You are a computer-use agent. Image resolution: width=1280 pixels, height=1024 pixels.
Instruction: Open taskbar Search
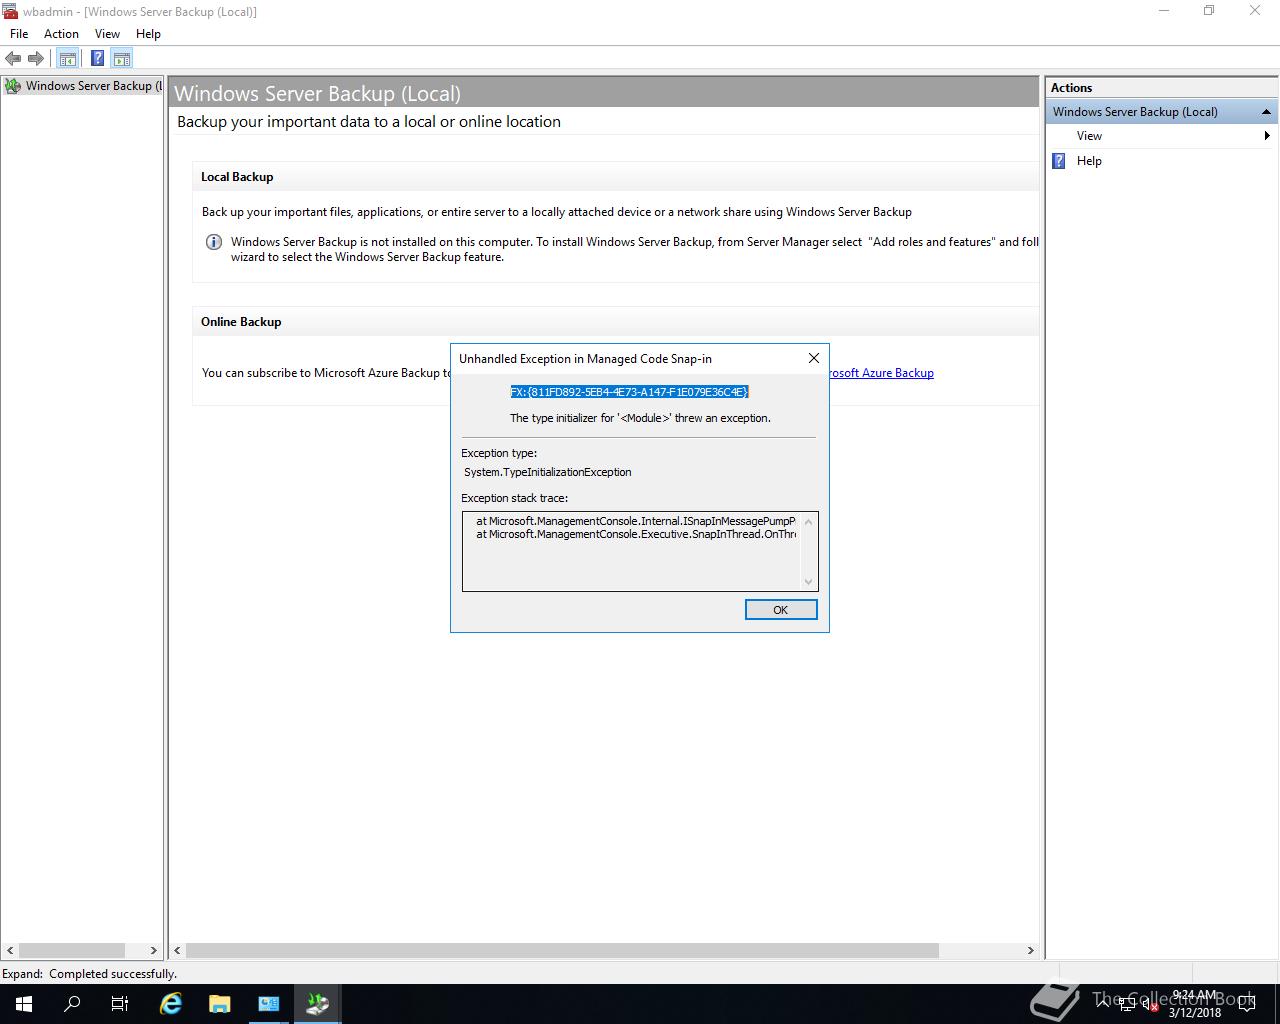(72, 1004)
